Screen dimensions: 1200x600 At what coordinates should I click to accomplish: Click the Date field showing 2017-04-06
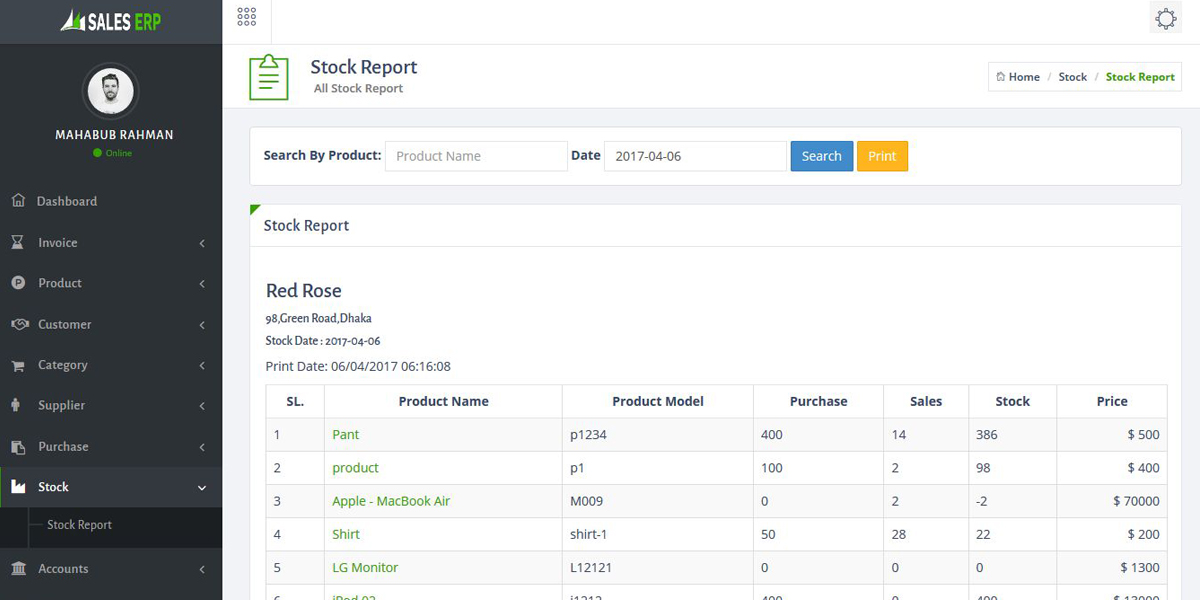point(695,156)
